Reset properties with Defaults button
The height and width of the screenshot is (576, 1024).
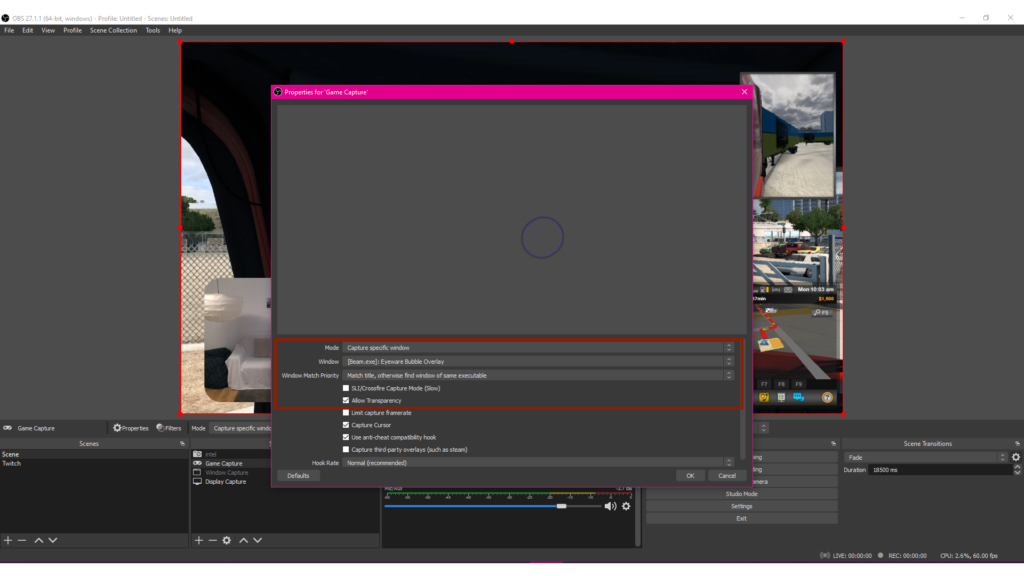pyautogui.click(x=298, y=475)
